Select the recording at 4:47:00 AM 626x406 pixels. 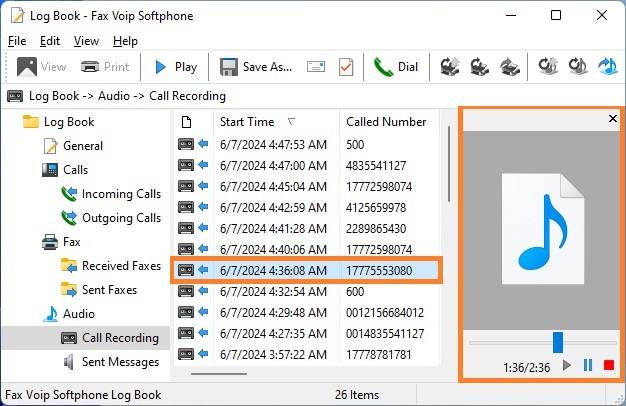click(x=306, y=165)
